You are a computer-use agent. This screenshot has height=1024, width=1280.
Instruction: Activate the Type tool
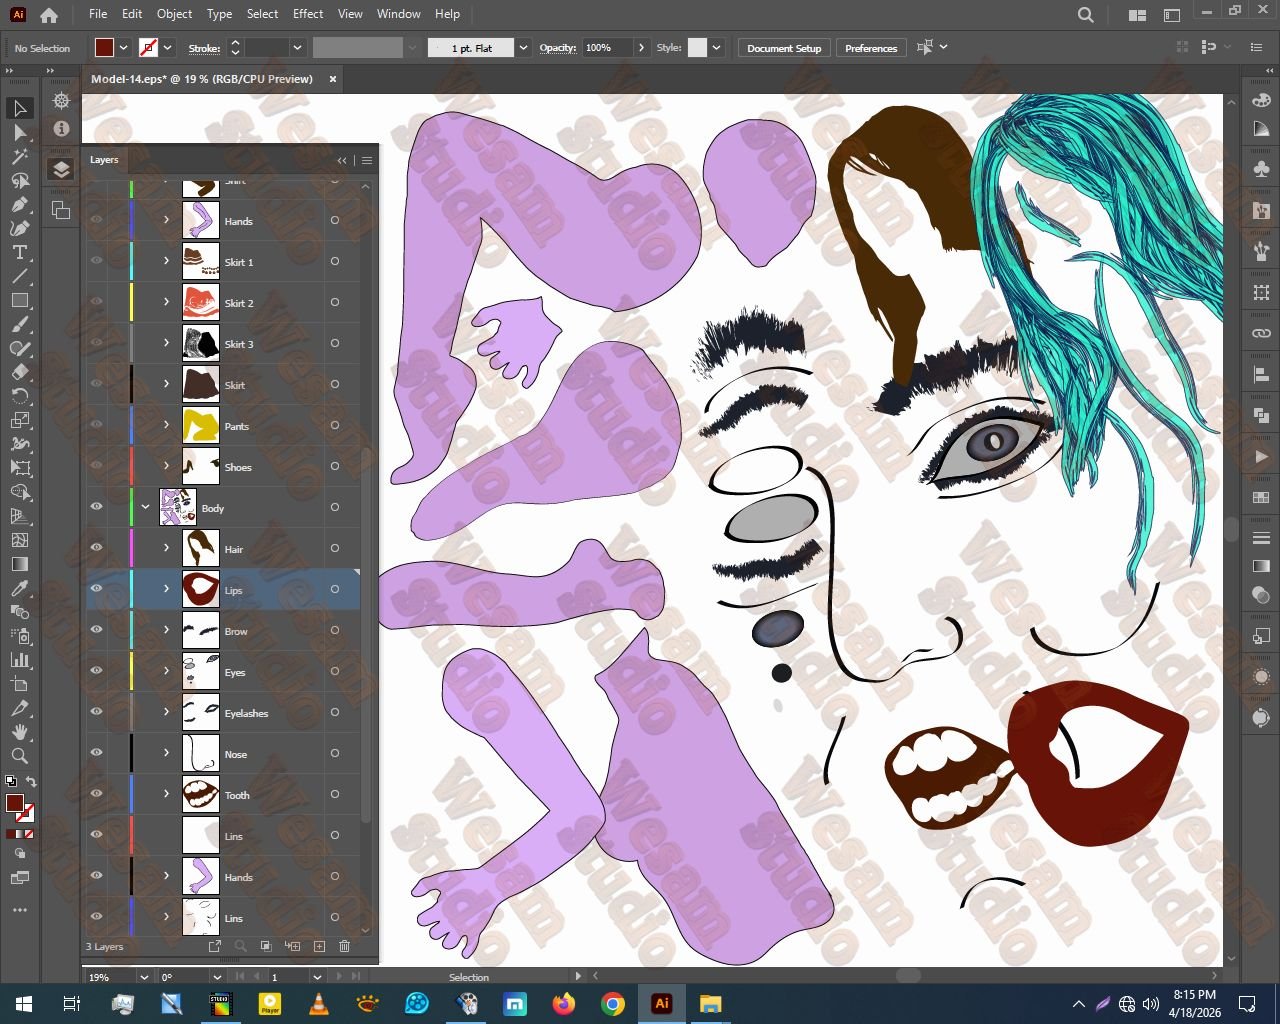pos(20,252)
